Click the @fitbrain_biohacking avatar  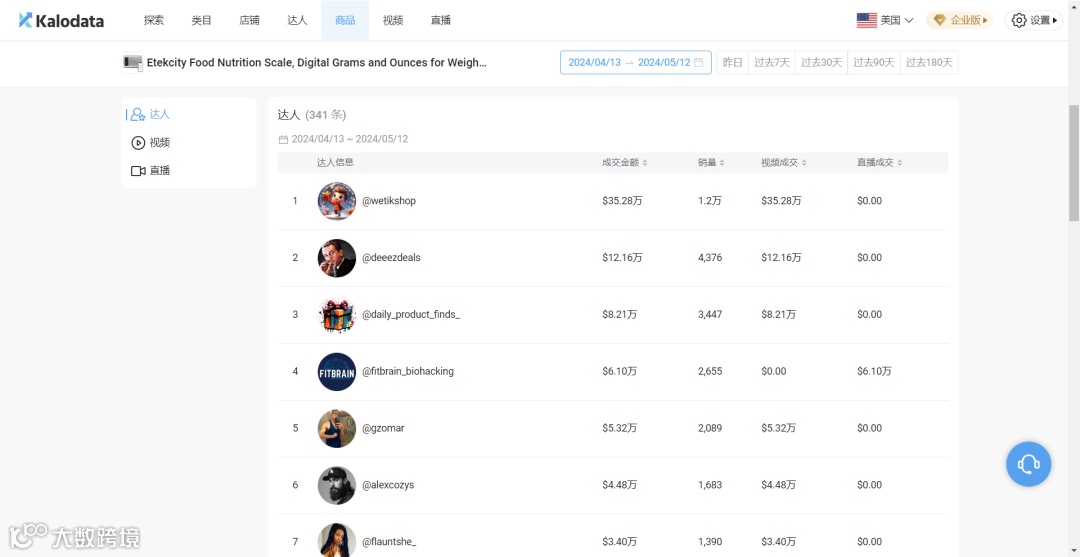337,372
